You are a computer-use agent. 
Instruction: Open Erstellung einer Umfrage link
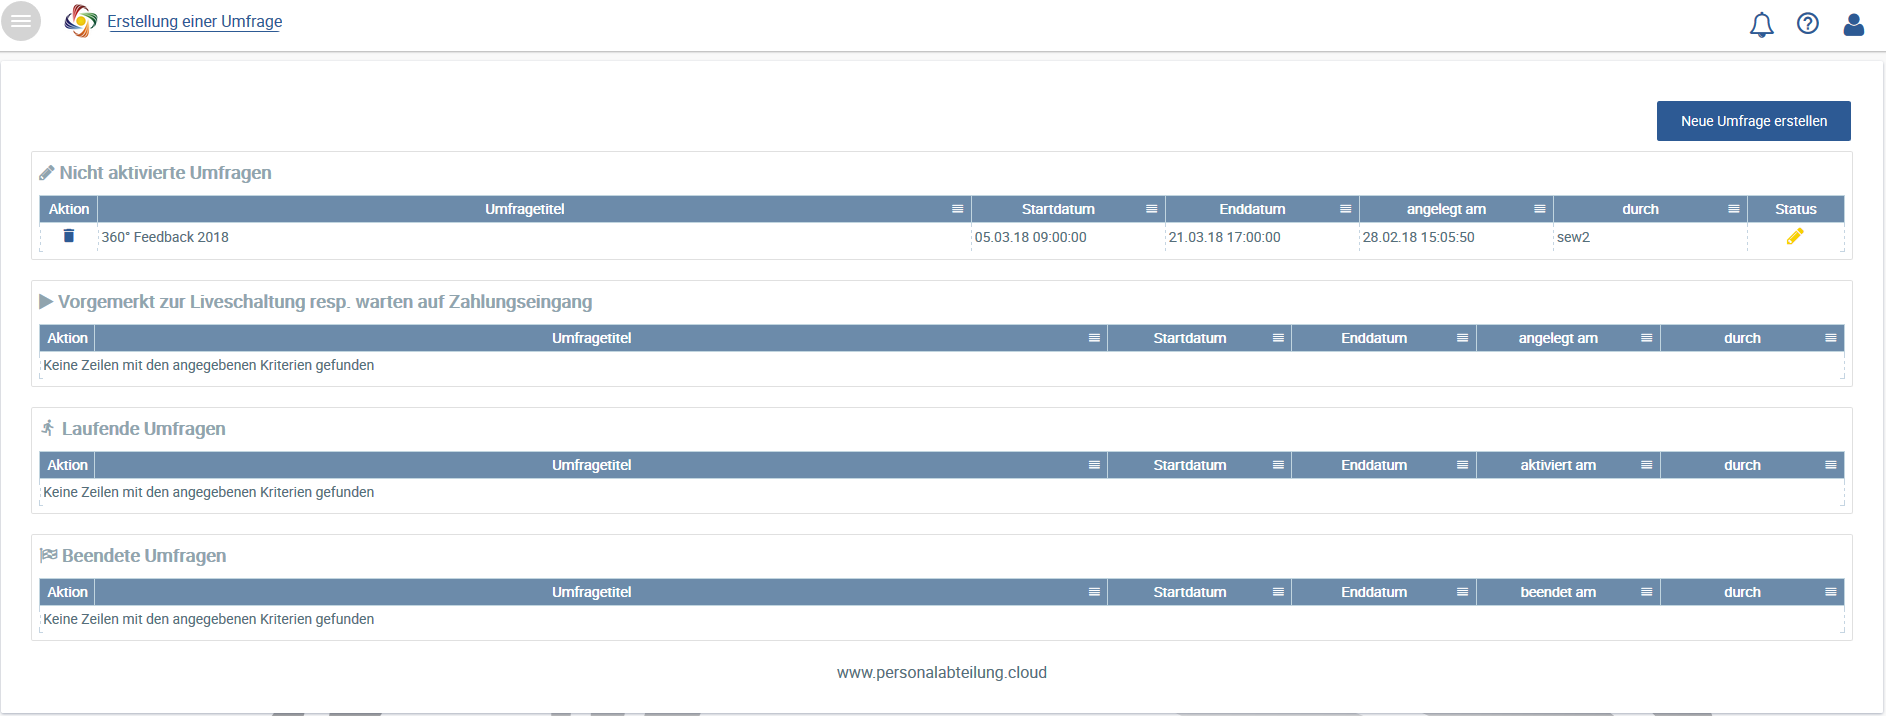click(x=195, y=21)
